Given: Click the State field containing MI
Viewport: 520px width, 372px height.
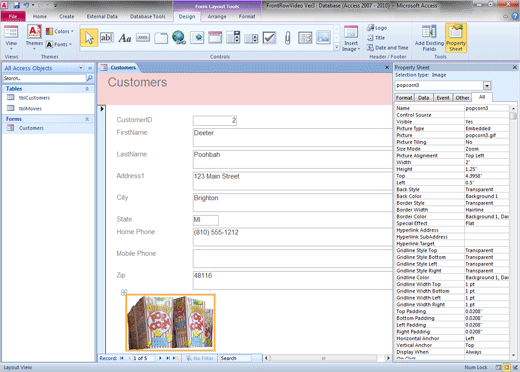Looking at the screenshot, I should (206, 220).
